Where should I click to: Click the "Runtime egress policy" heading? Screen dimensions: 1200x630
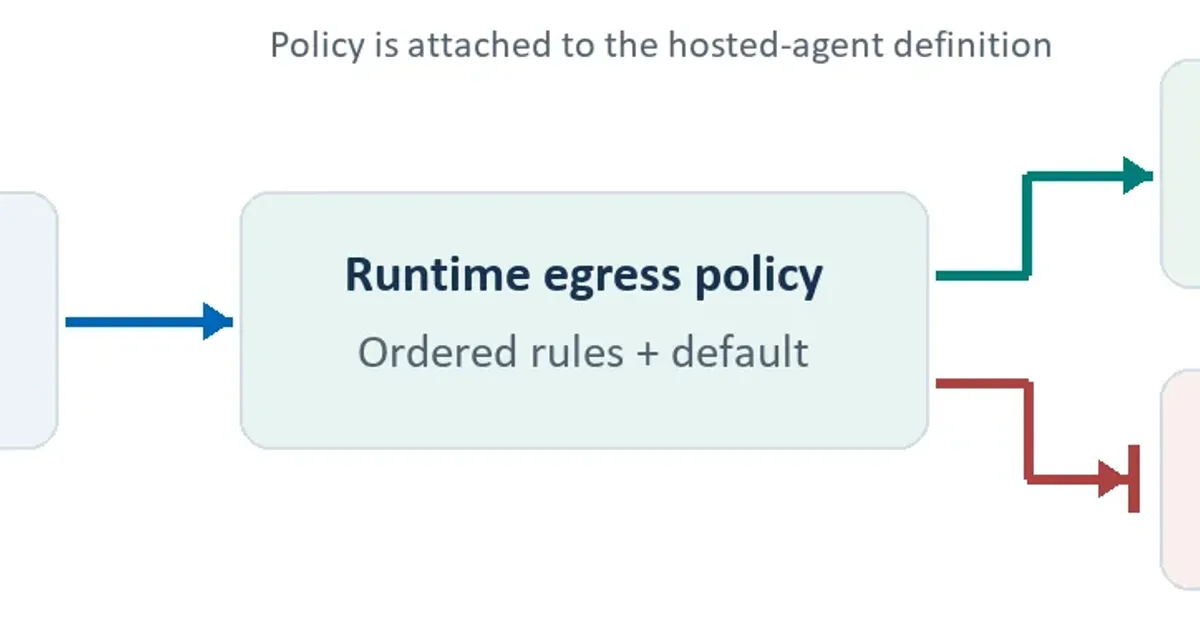point(584,276)
